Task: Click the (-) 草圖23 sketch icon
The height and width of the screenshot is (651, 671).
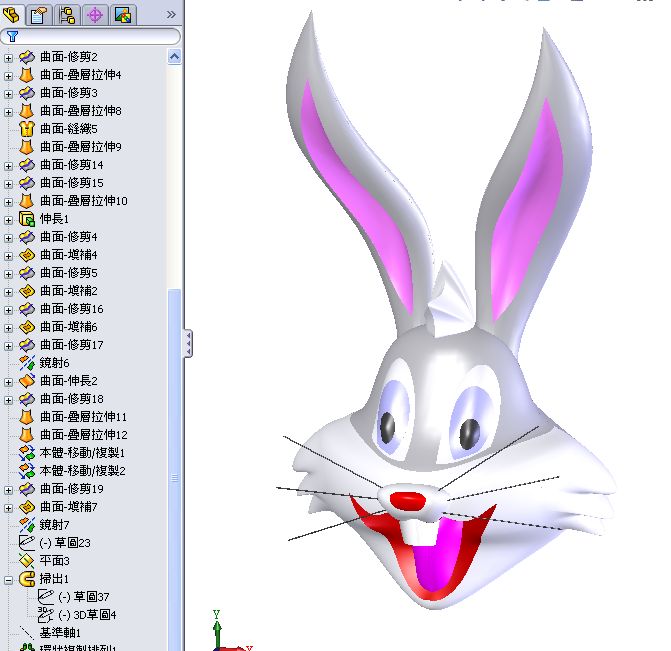Action: [27, 543]
